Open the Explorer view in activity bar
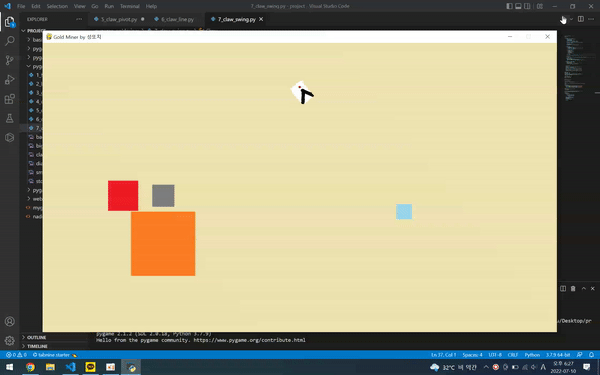Image resolution: width=600 pixels, height=375 pixels. pos(10,22)
